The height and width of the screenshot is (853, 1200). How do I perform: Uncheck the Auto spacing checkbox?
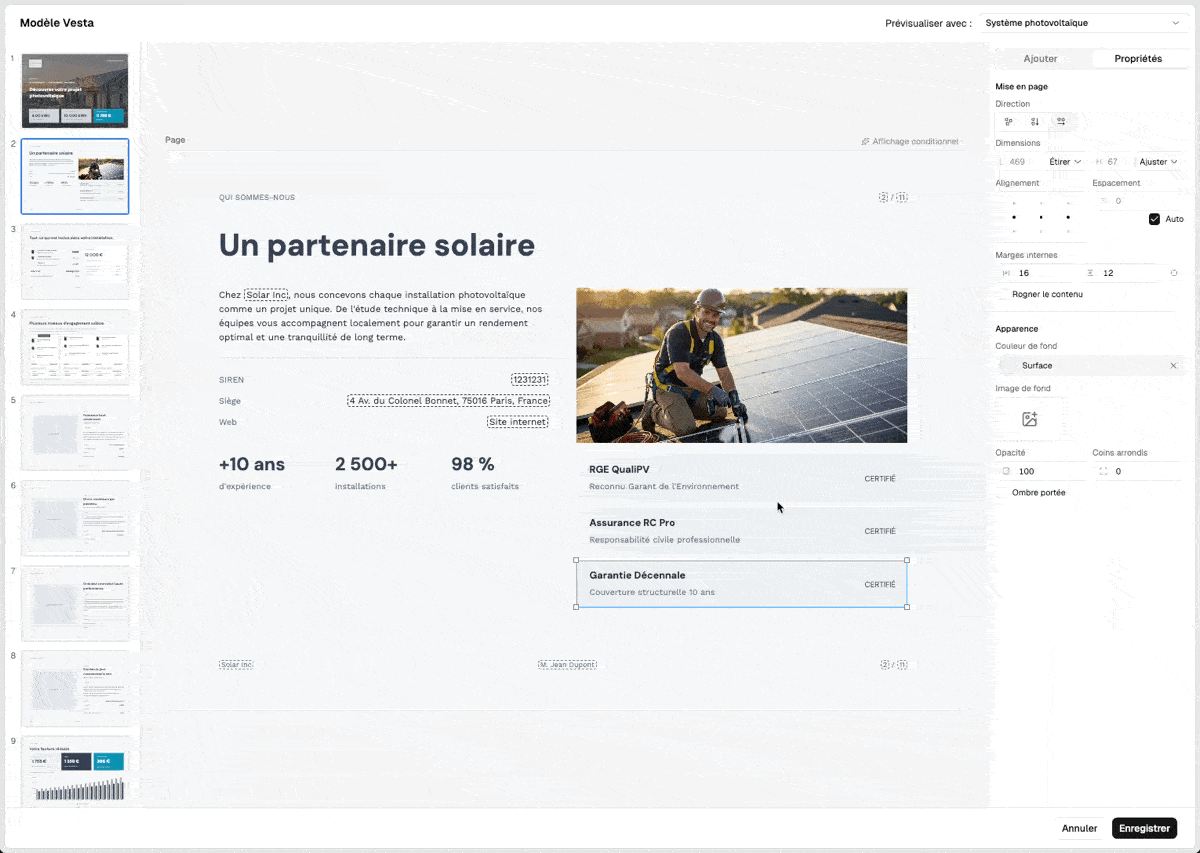tap(1154, 219)
